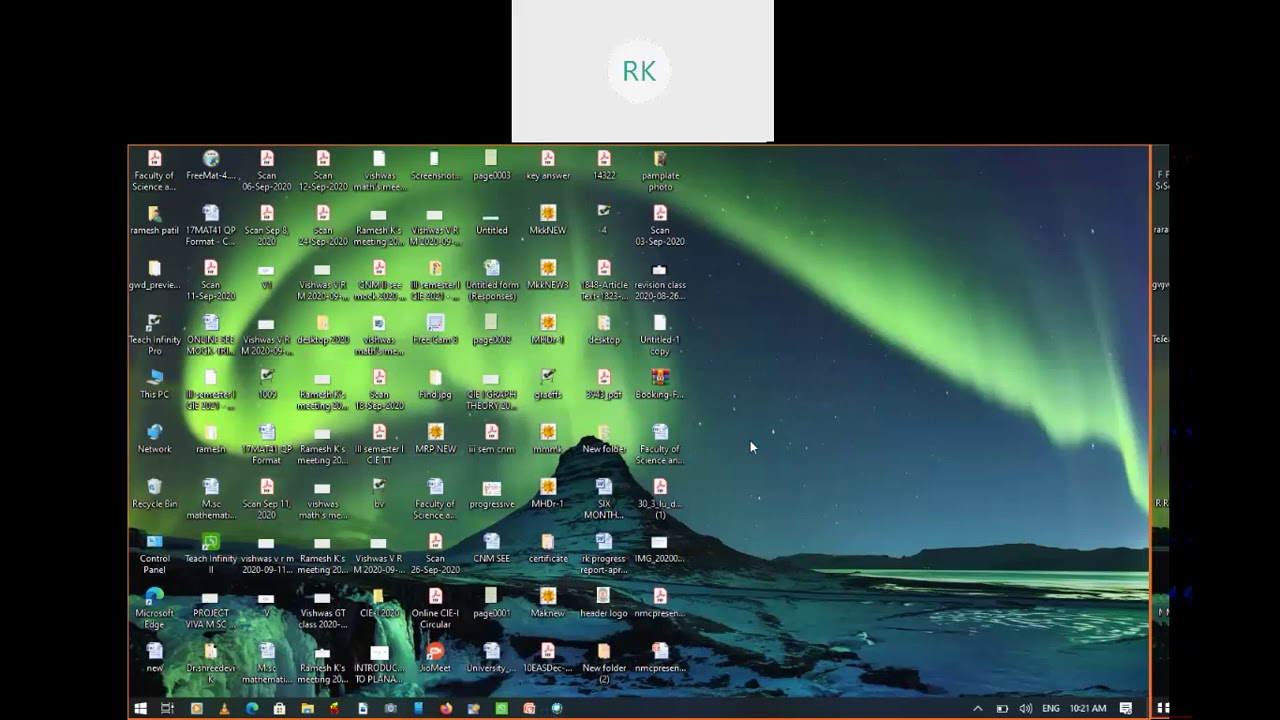Click the volume speaker tray icon
1280x720 pixels.
pos(1025,708)
